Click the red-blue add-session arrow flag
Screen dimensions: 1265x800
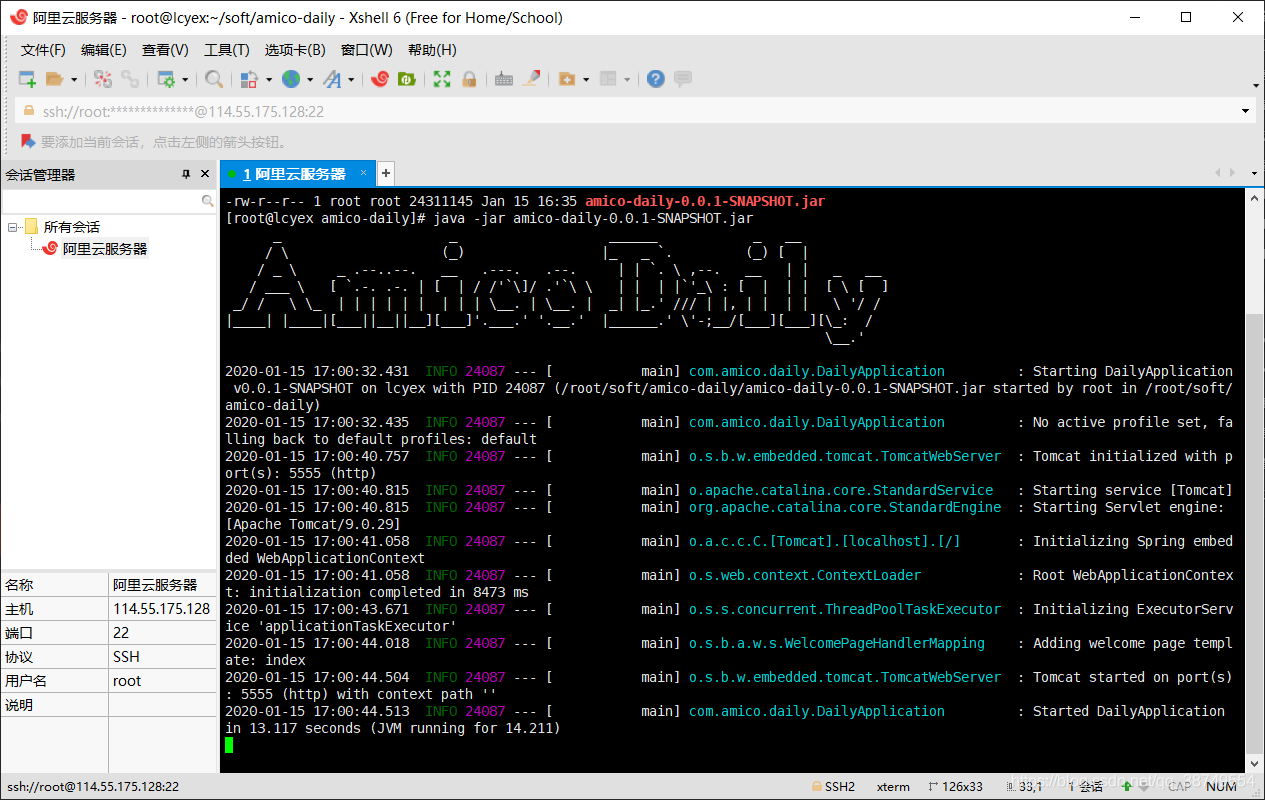click(x=28, y=142)
